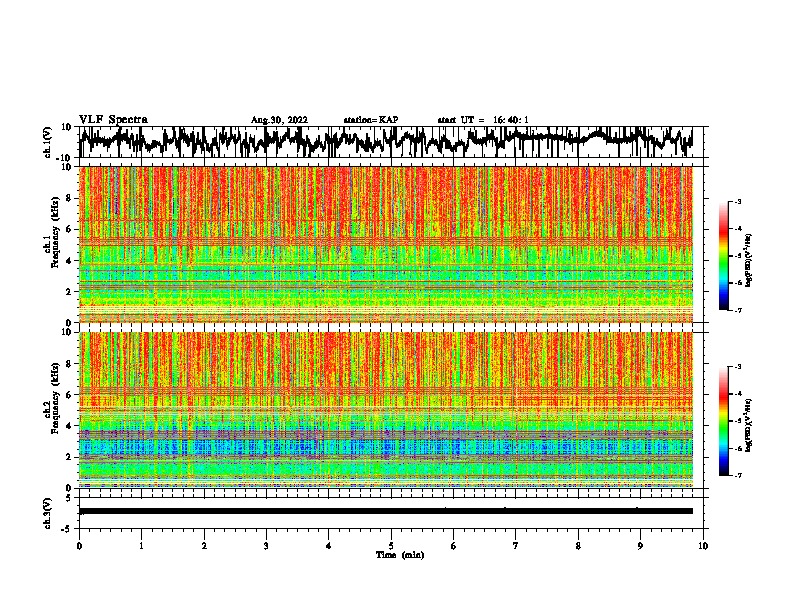Click the "-3" label on ch.1 color bar

point(738,201)
